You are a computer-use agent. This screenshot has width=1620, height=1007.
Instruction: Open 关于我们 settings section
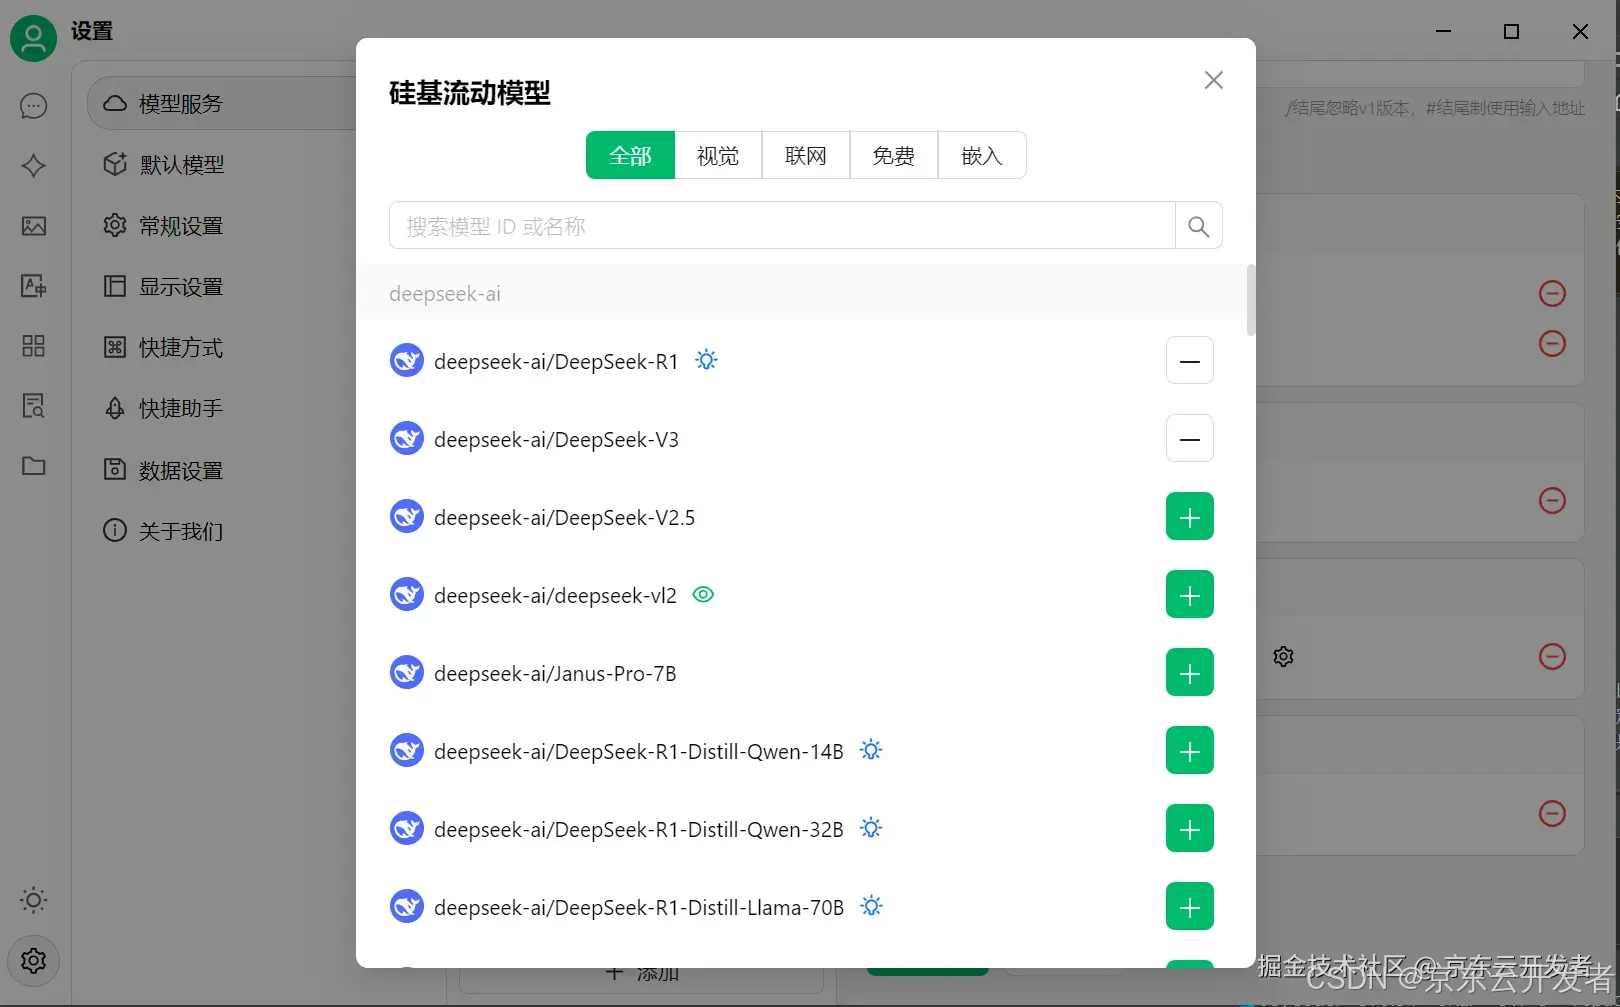[163, 531]
